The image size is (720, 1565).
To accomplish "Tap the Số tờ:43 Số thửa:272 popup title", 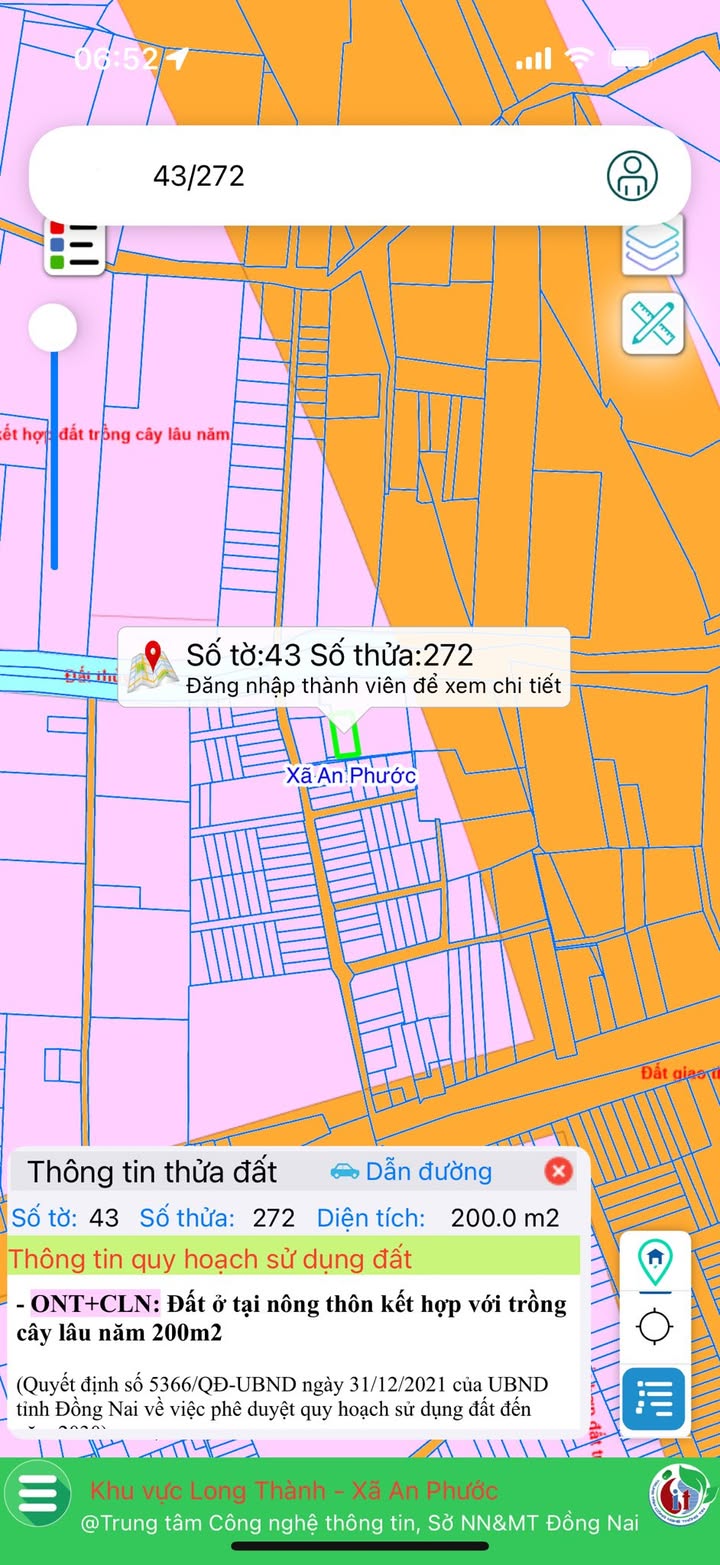I will pyautogui.click(x=330, y=655).
